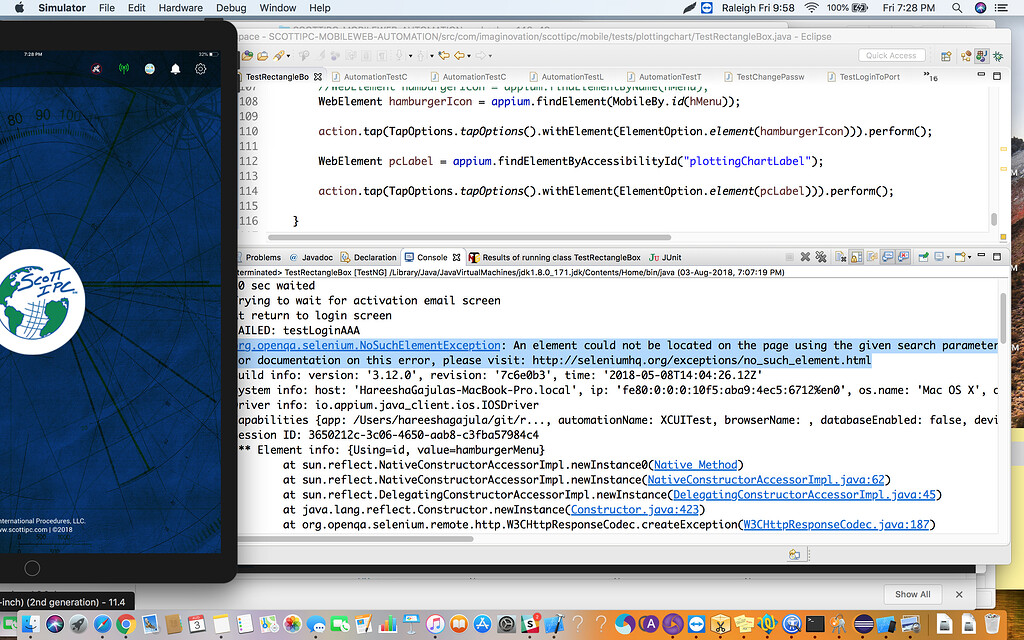This screenshot has width=1024, height=640.
Task: Clear the Console output
Action: 840,257
